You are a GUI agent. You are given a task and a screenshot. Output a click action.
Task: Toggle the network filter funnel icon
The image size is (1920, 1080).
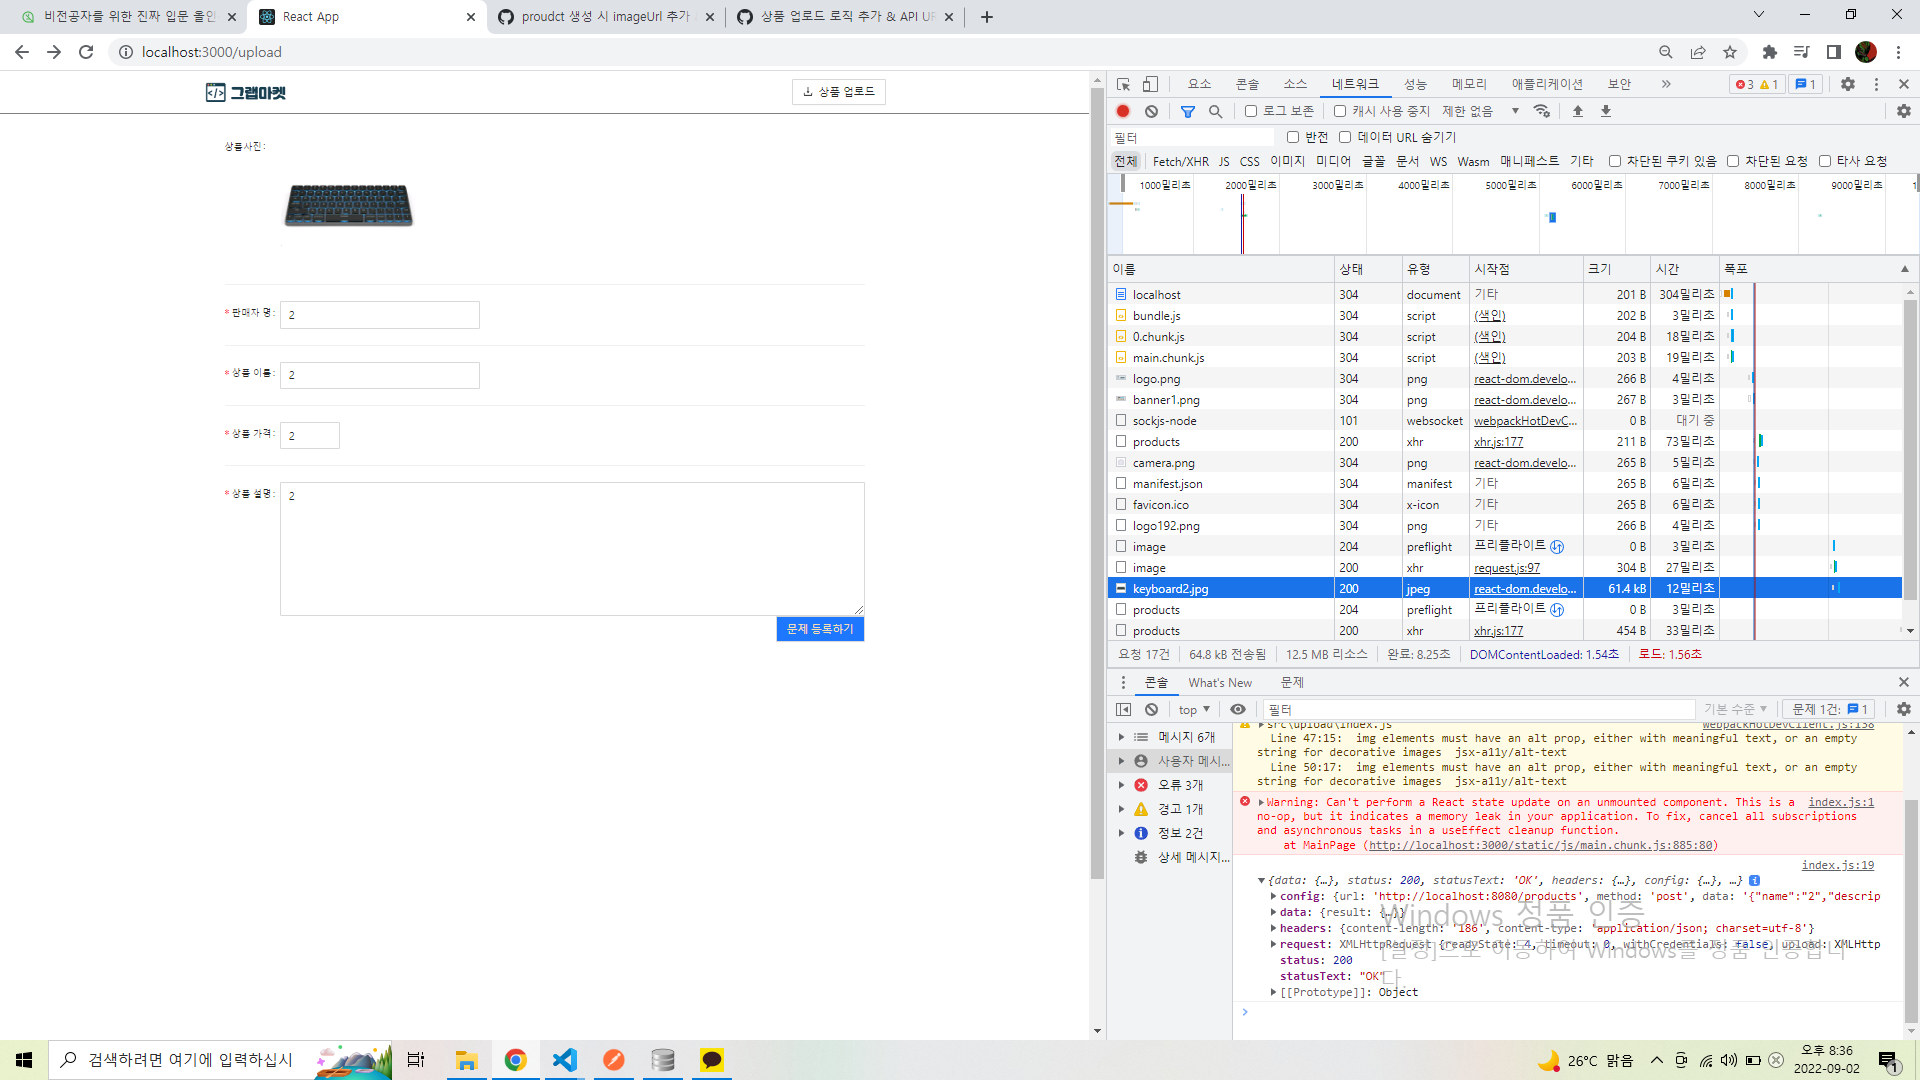tap(1187, 111)
